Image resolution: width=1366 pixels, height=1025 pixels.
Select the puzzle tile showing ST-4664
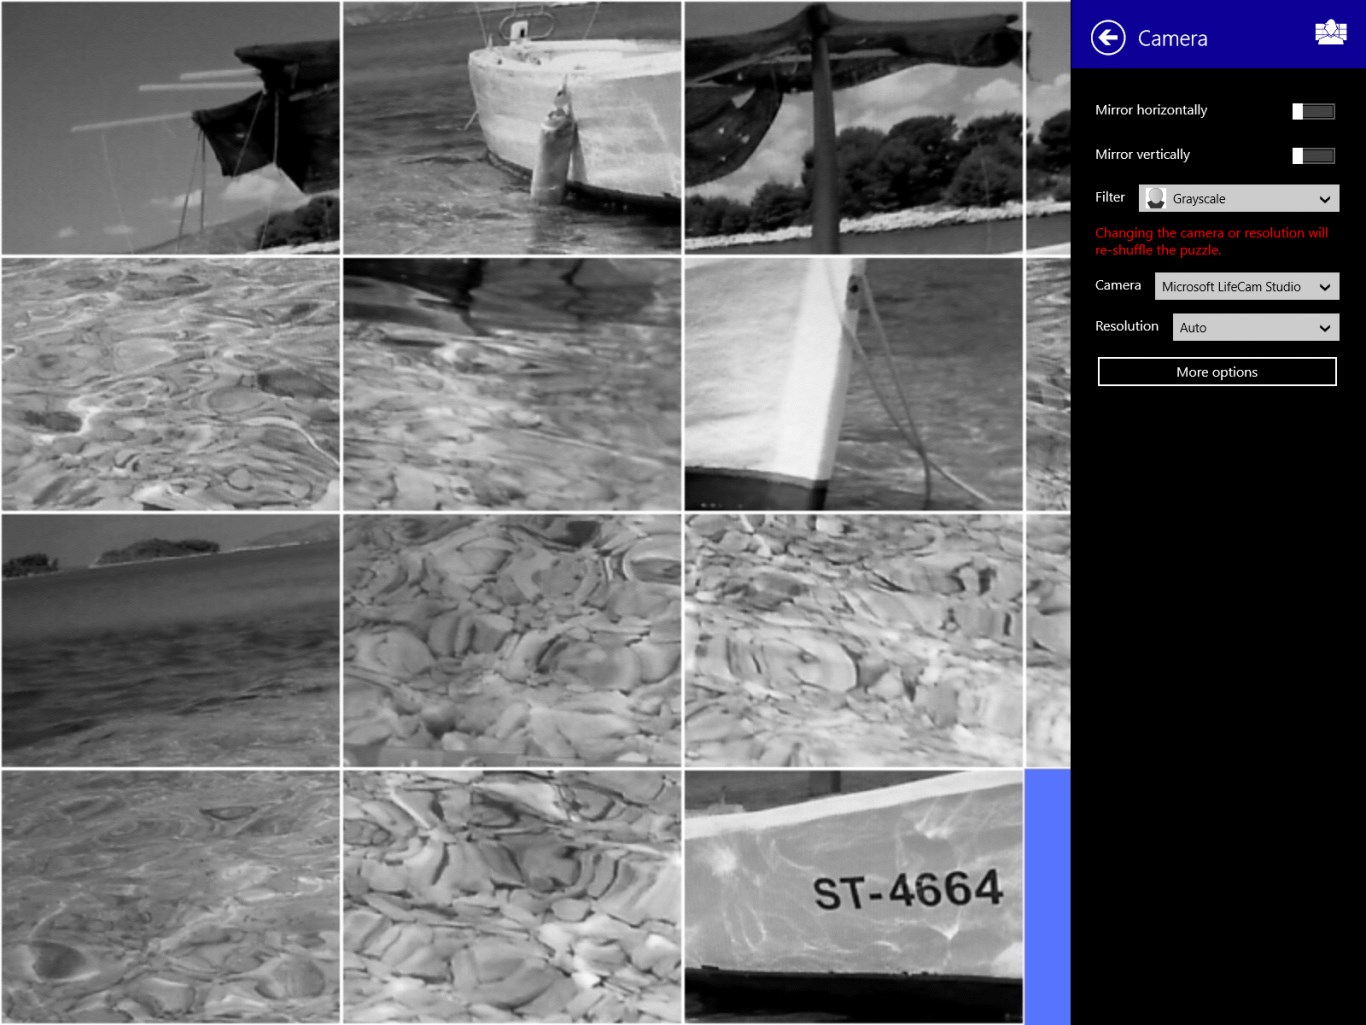tap(853, 896)
